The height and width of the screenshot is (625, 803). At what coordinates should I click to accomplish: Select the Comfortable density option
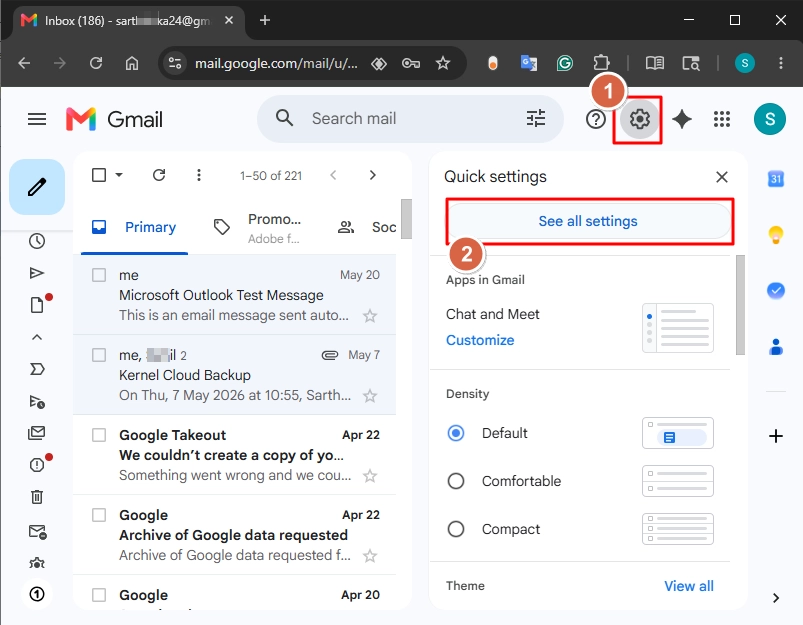point(456,481)
